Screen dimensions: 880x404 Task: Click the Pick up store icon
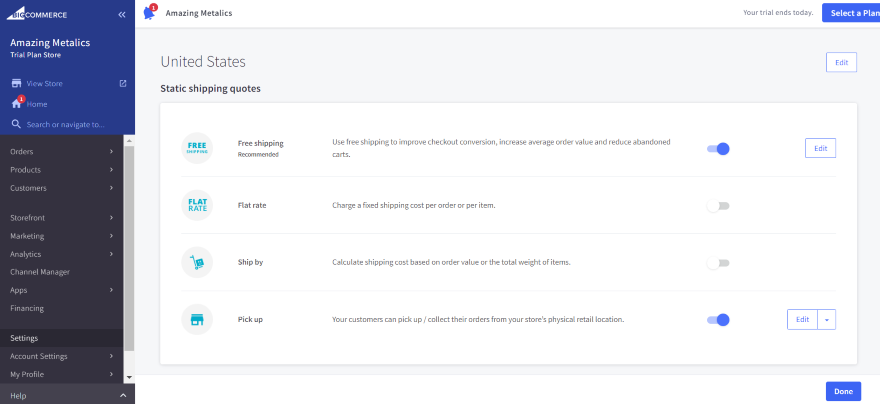pos(197,319)
